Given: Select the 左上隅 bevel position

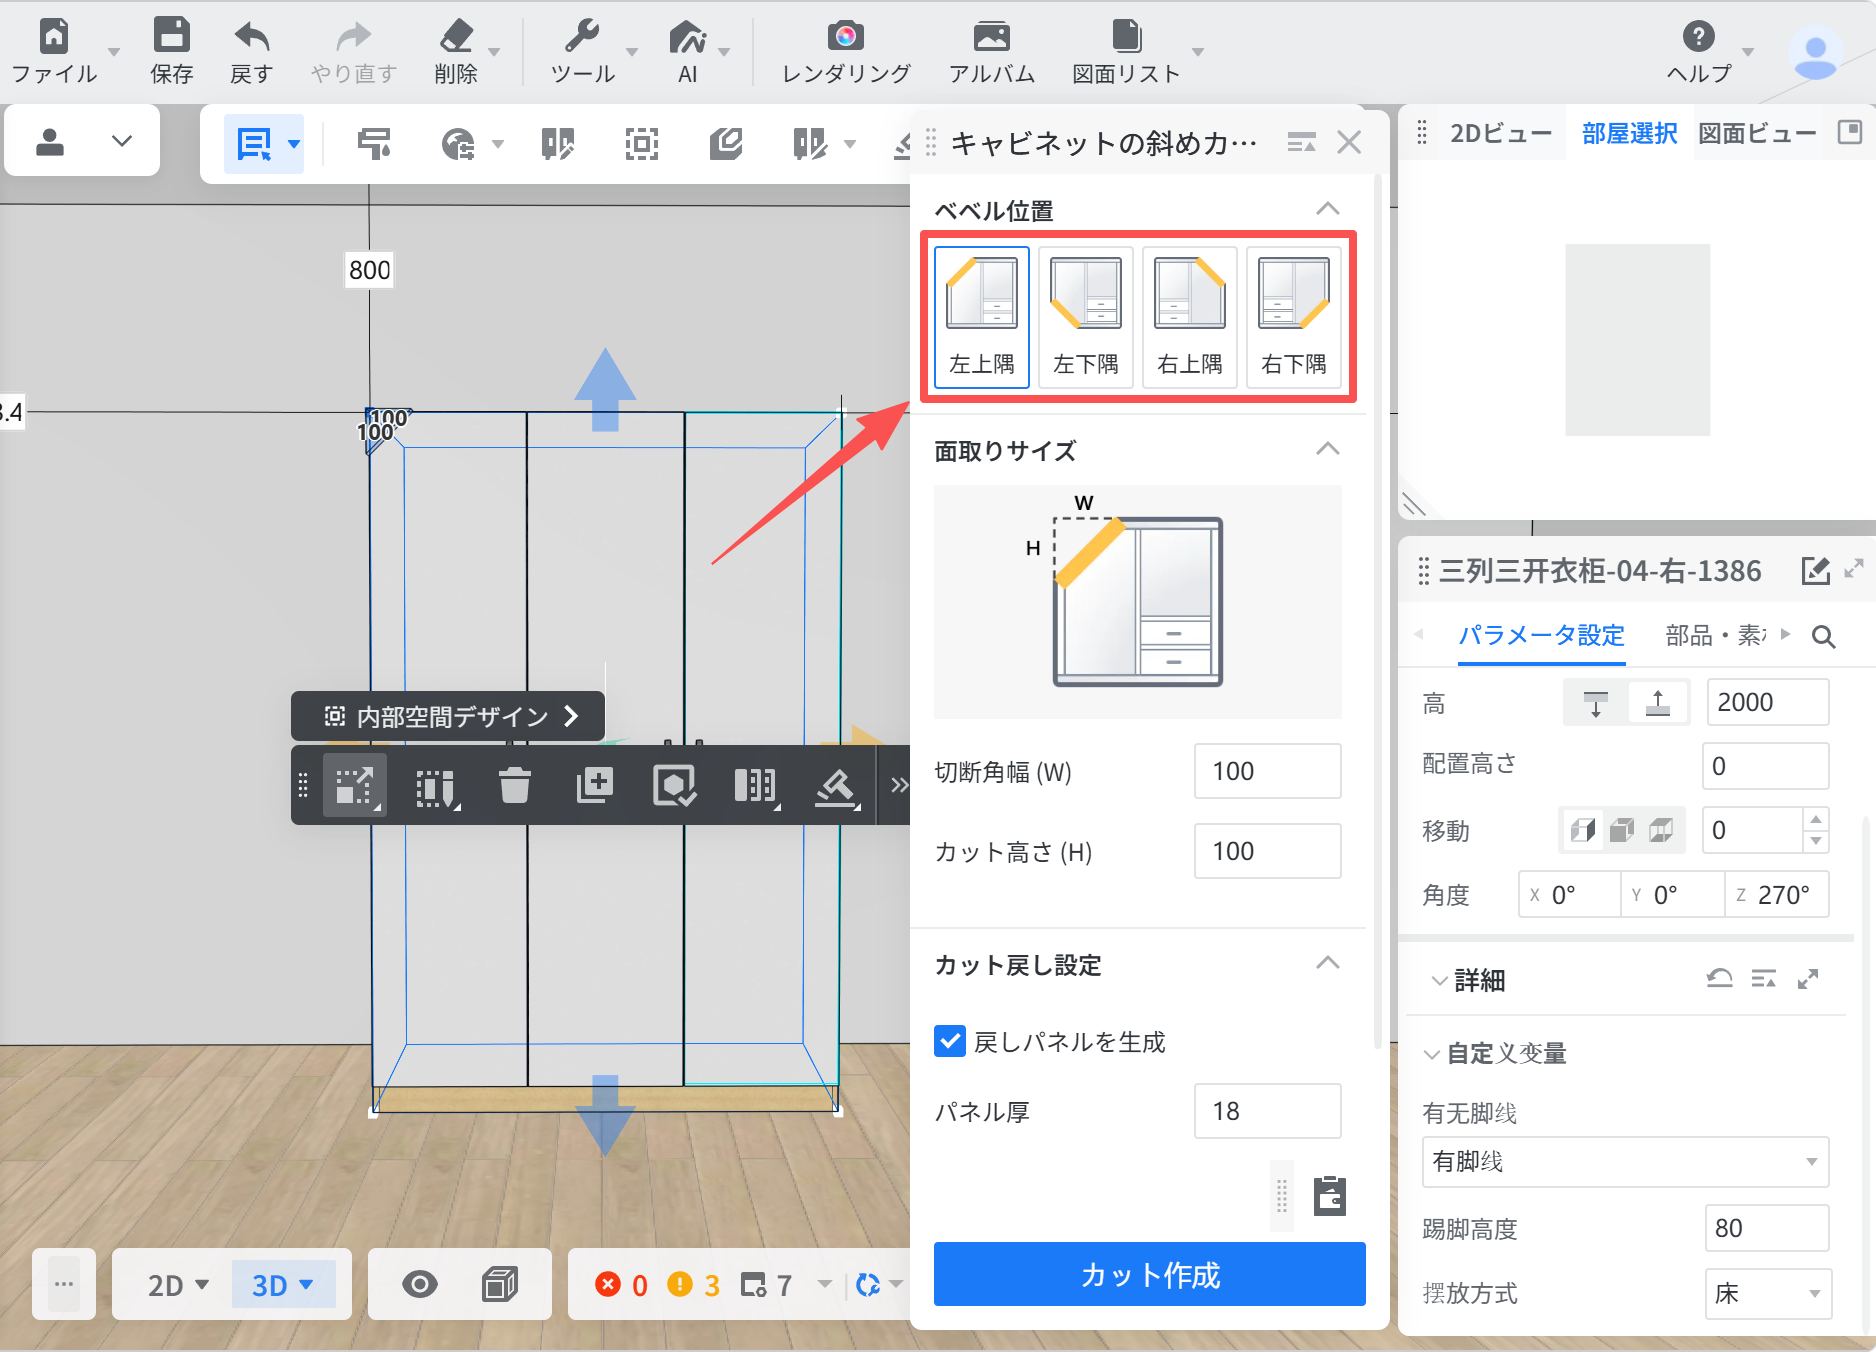Looking at the screenshot, I should [982, 317].
